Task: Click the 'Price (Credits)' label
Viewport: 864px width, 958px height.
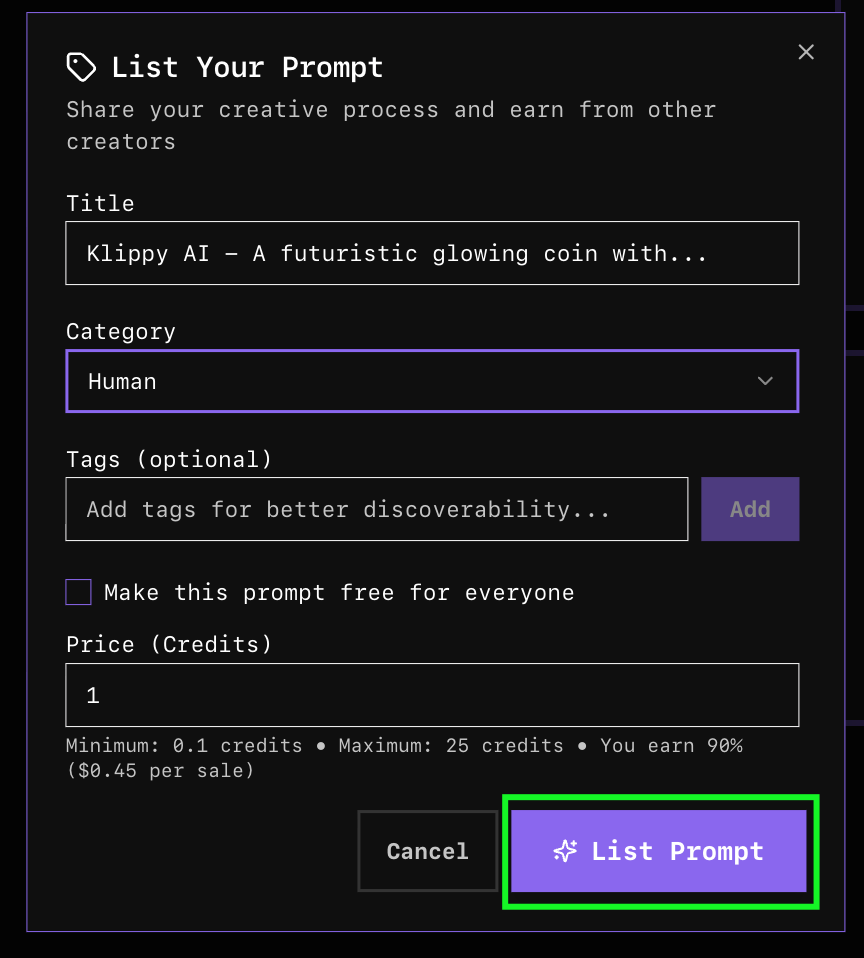Action: click(169, 644)
